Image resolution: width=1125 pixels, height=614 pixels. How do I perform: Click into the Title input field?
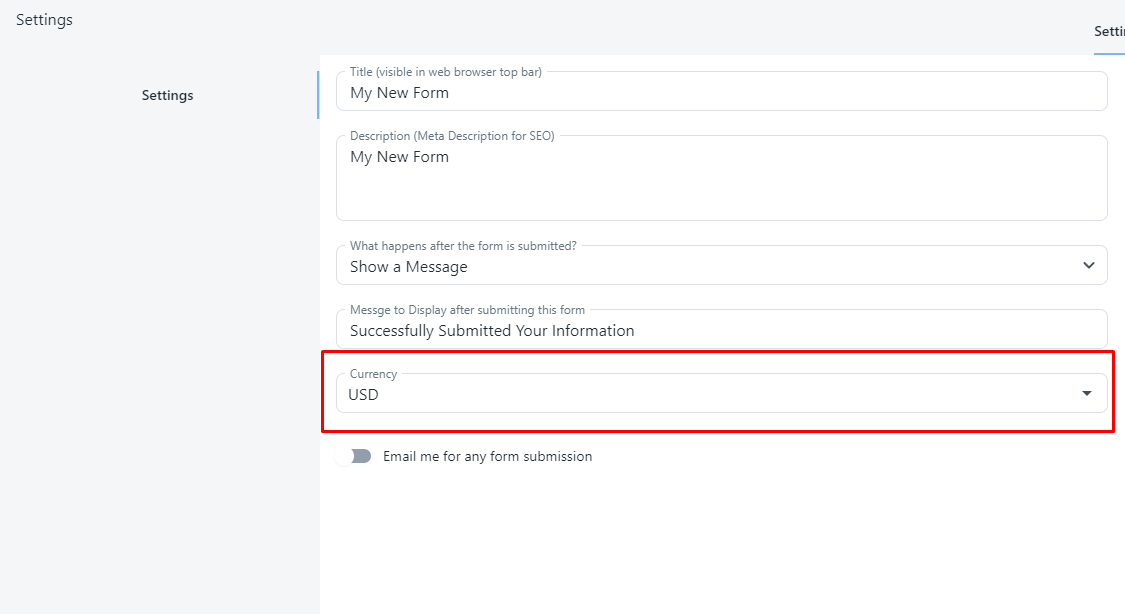[x=720, y=93]
